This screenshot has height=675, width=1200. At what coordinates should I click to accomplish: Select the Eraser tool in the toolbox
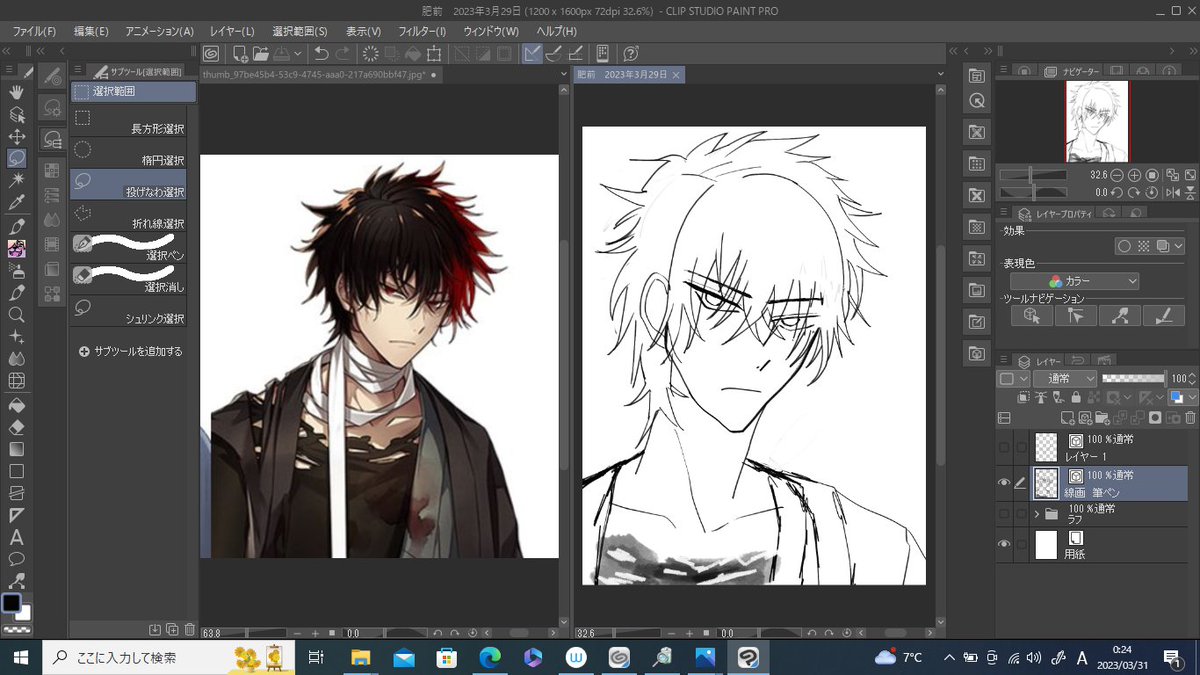pos(17,427)
